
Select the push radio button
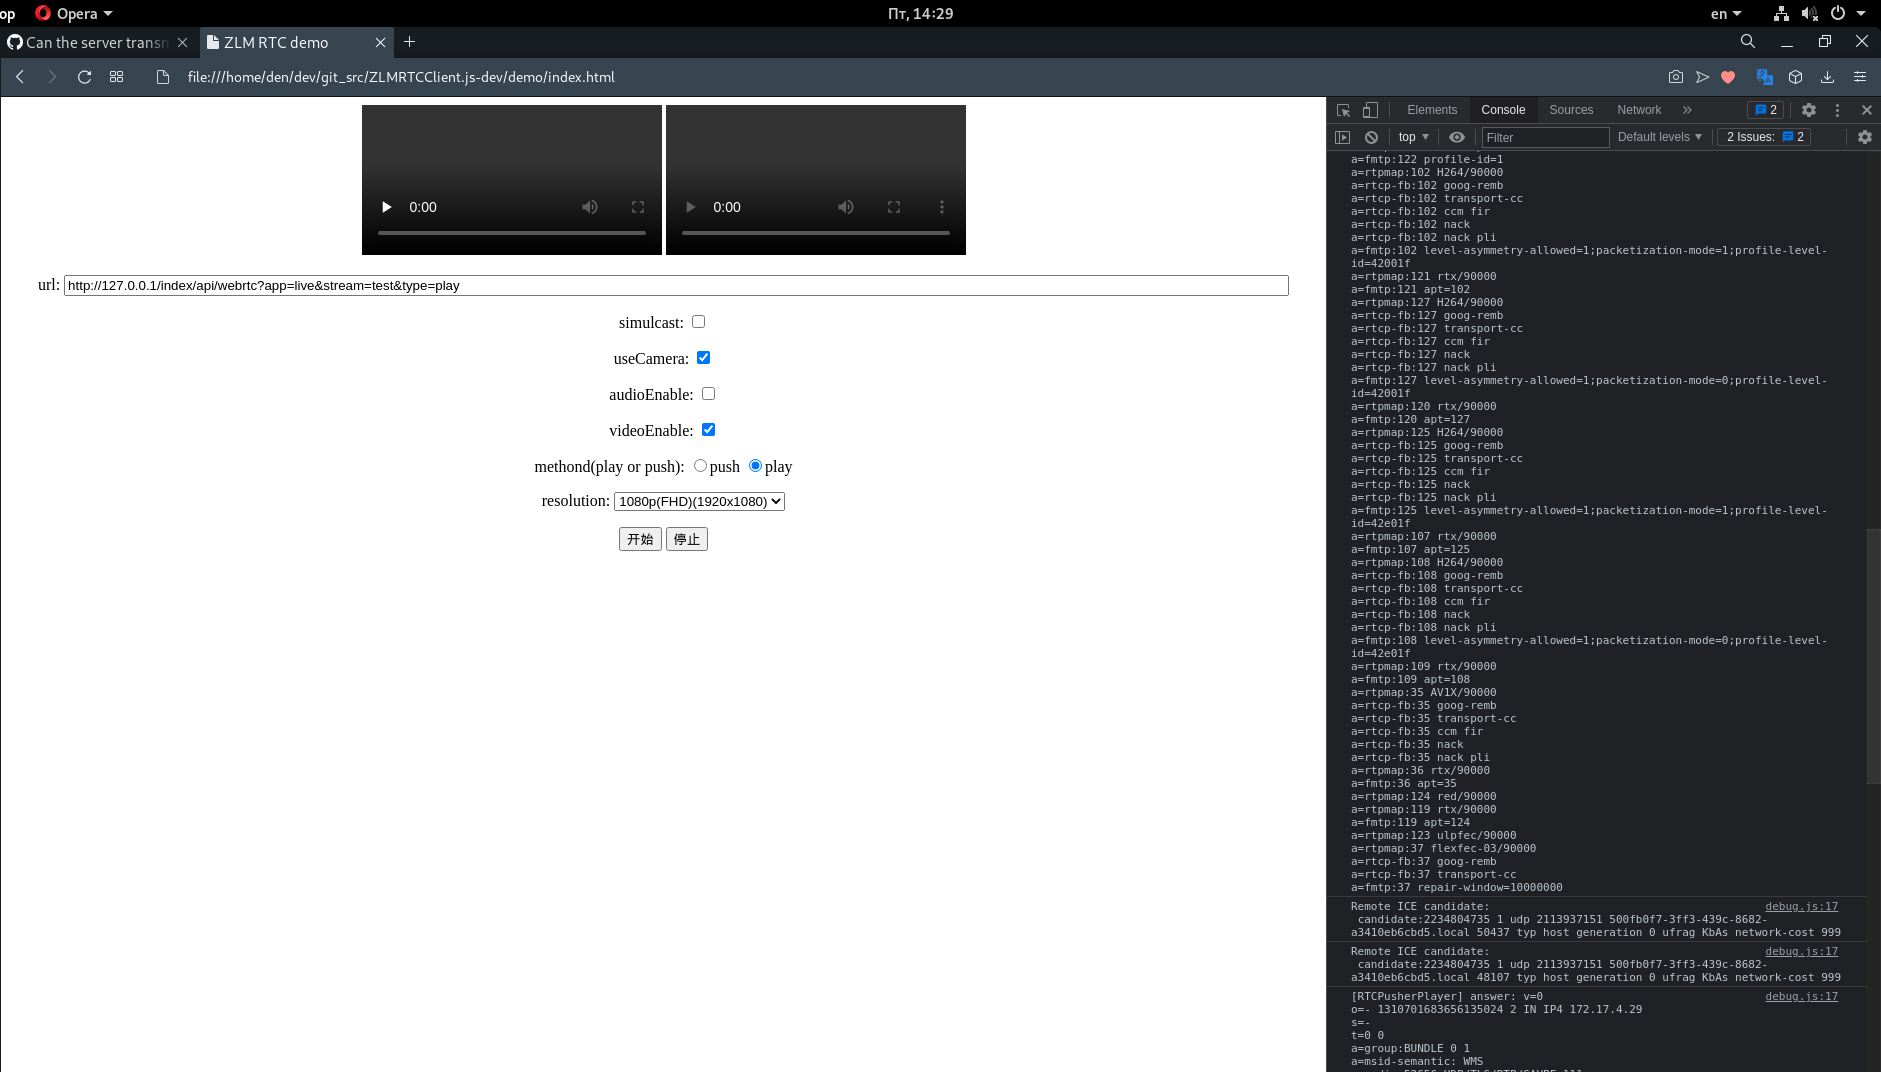pos(701,466)
